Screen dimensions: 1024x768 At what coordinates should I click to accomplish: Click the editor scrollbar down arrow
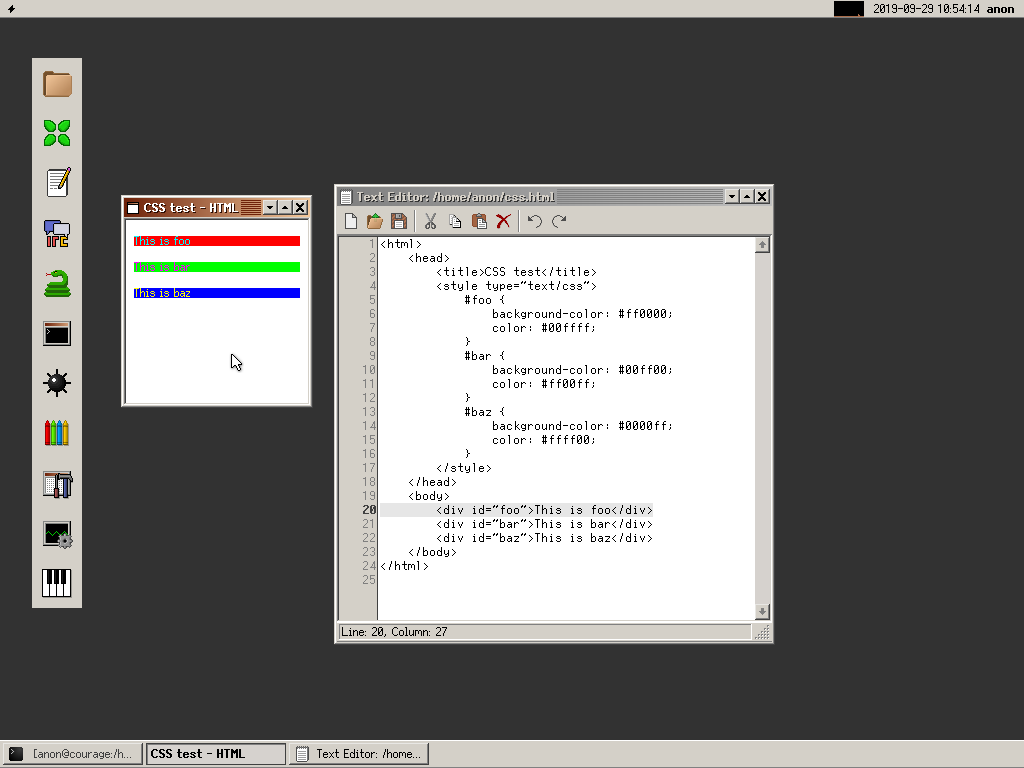coord(762,612)
